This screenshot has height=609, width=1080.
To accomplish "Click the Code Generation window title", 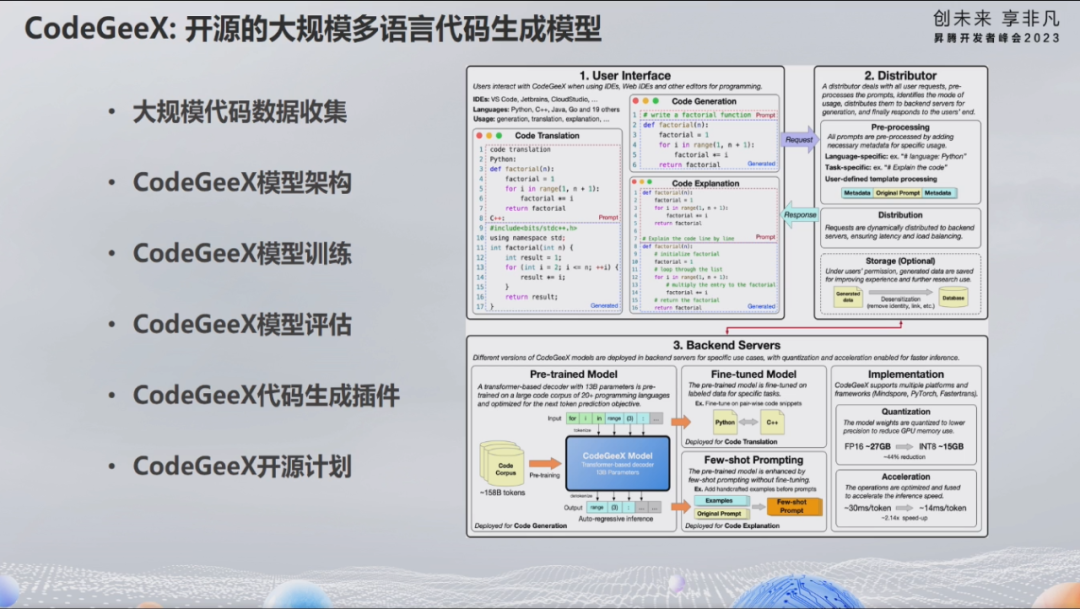I will coord(704,101).
